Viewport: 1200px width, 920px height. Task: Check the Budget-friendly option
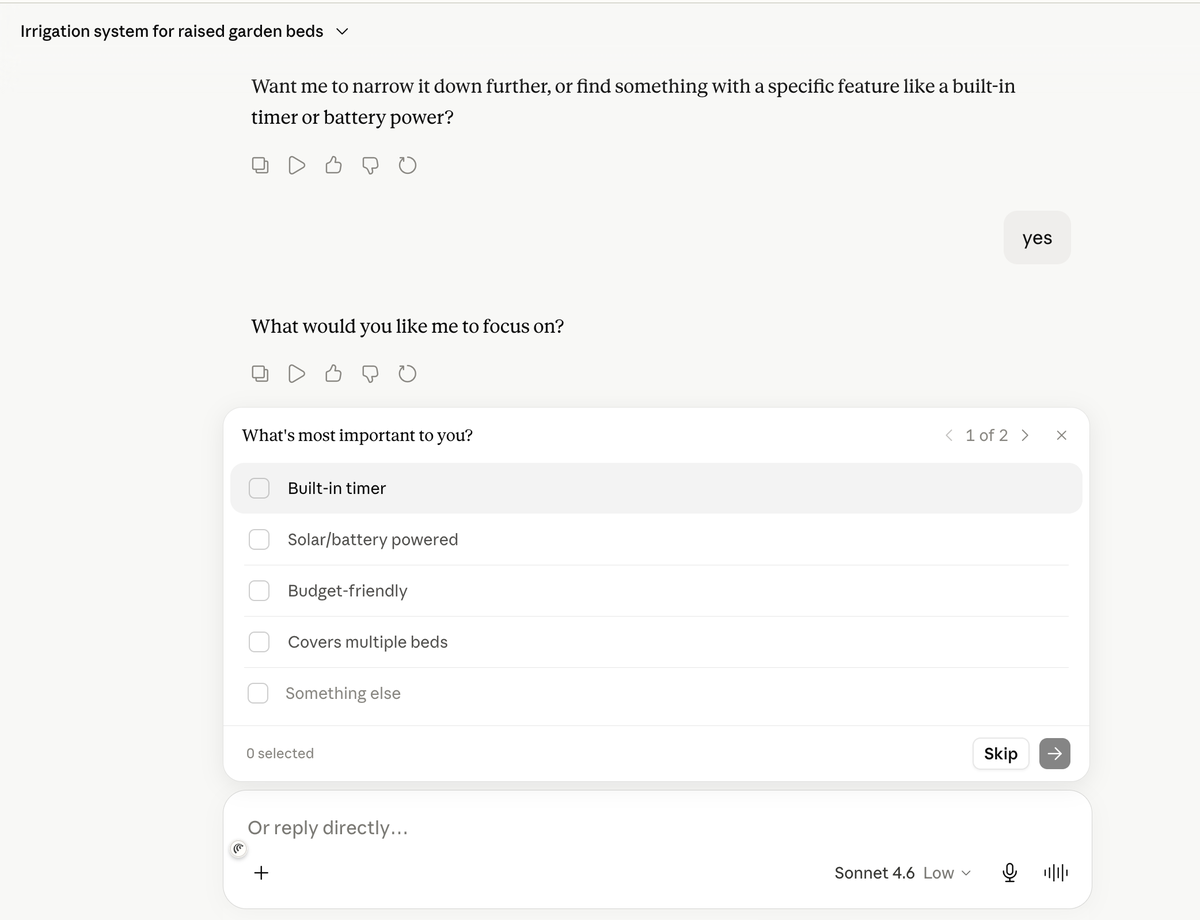point(259,590)
